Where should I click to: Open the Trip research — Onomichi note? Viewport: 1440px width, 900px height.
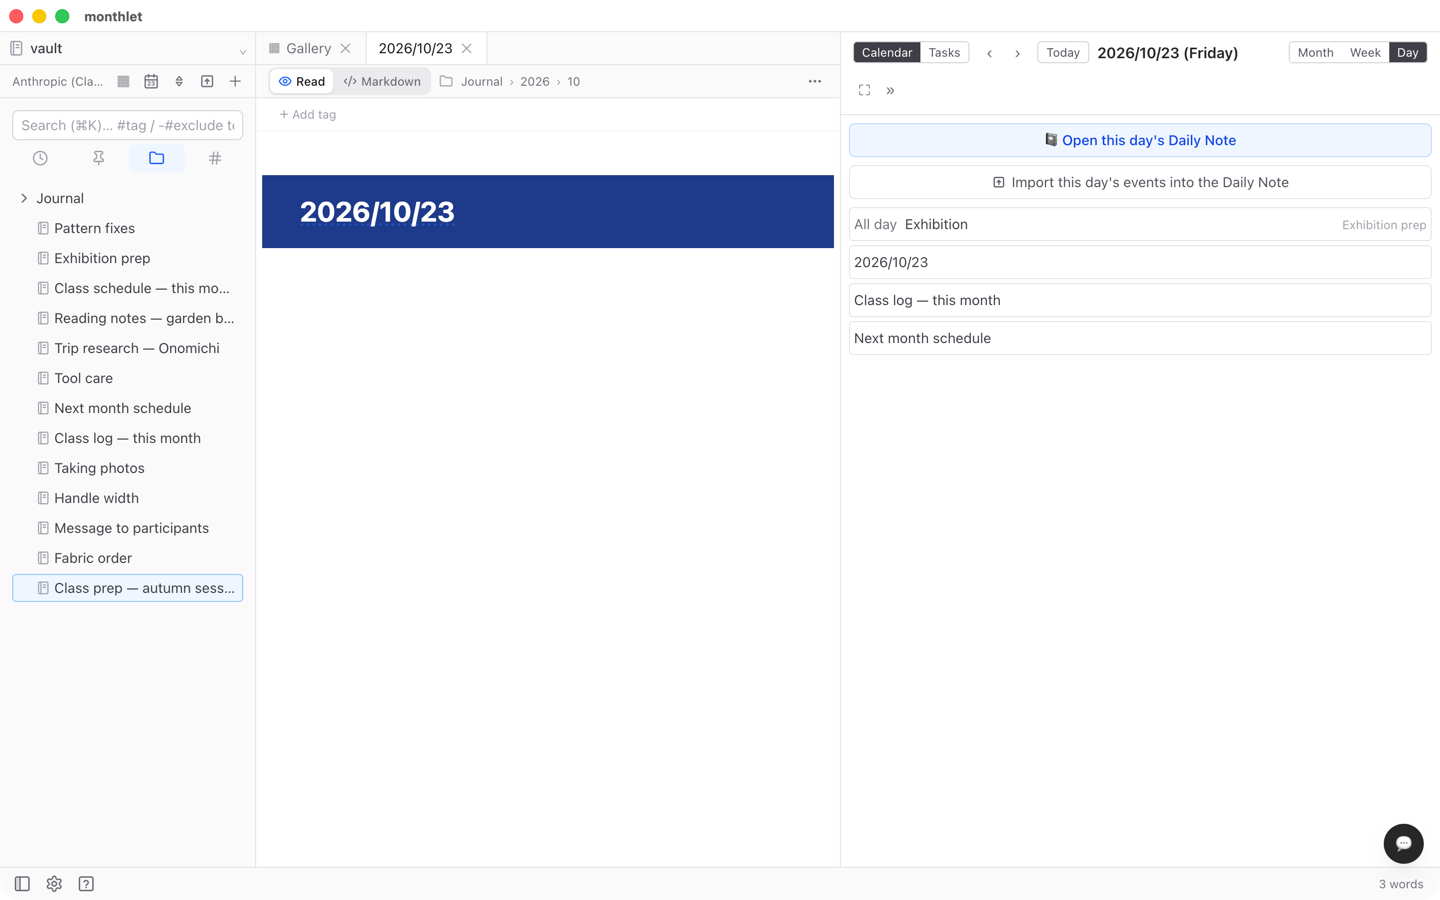click(128, 349)
